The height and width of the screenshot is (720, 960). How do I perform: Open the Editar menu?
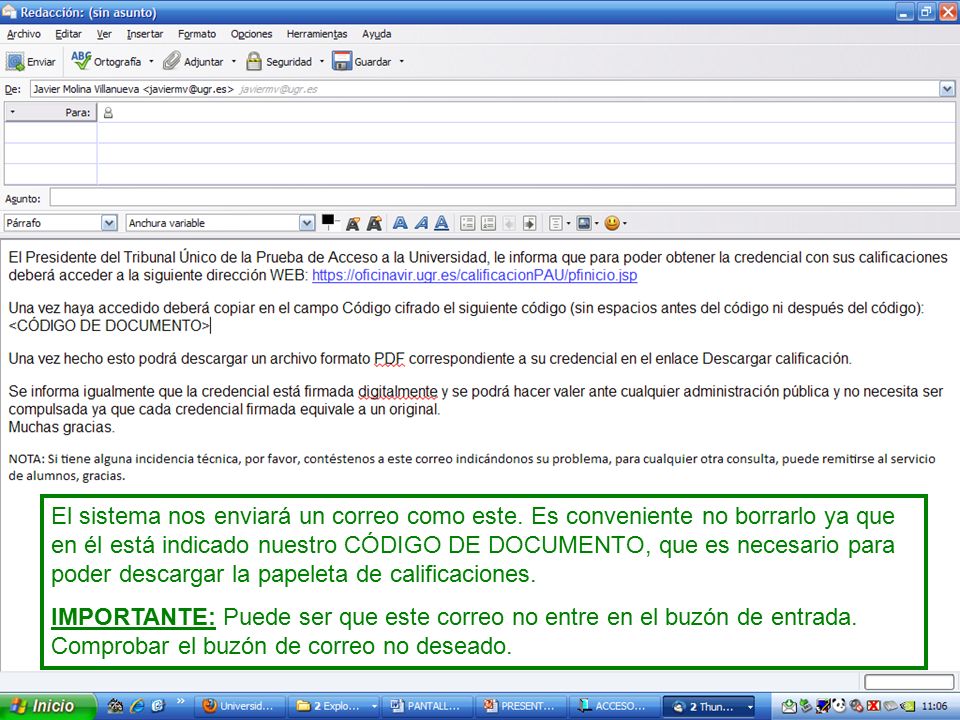[x=69, y=34]
